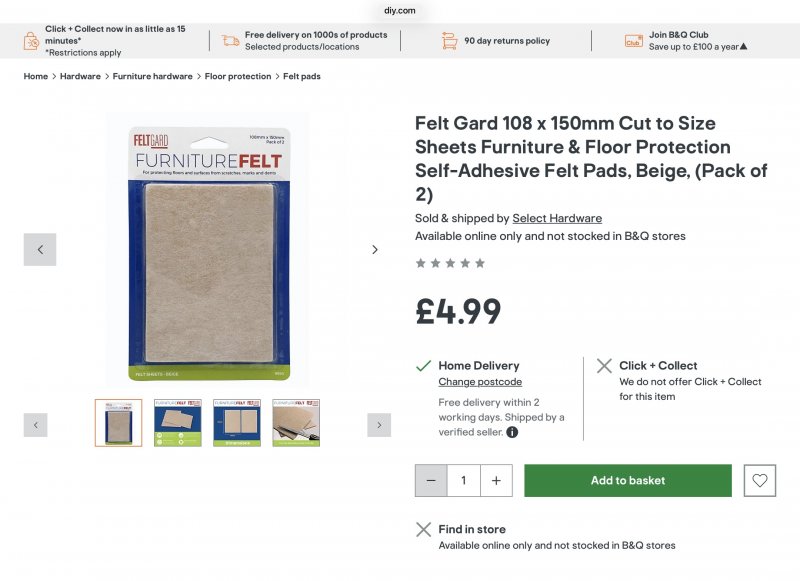Image resolution: width=800 pixels, height=581 pixels.
Task: Open the Select Hardware seller link
Action: (x=557, y=219)
